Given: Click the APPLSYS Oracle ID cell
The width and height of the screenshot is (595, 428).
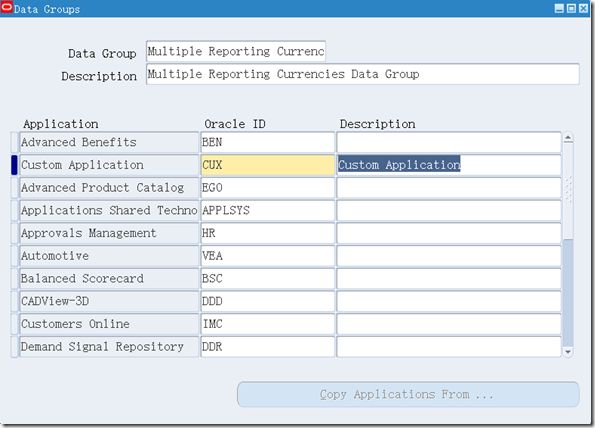Looking at the screenshot, I should (x=268, y=211).
